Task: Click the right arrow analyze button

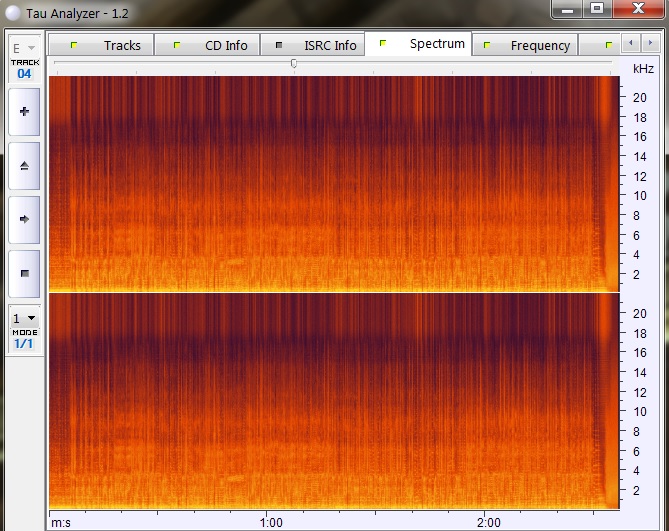Action: 23,218
